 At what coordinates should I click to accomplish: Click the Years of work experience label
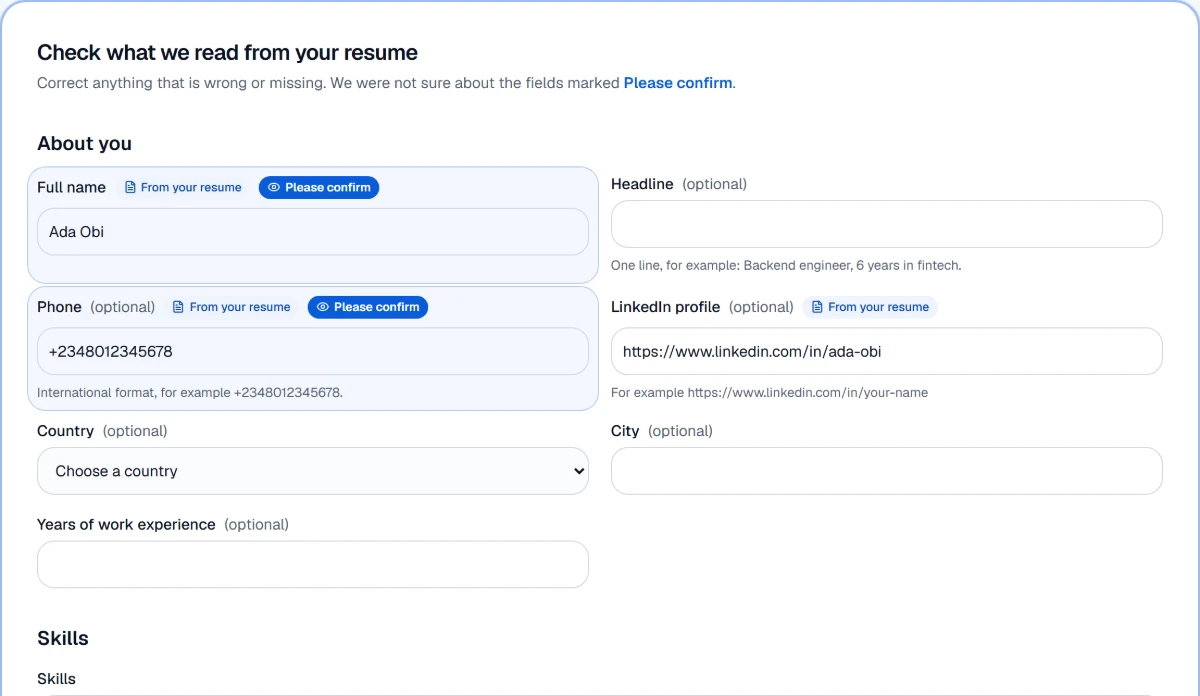point(126,524)
